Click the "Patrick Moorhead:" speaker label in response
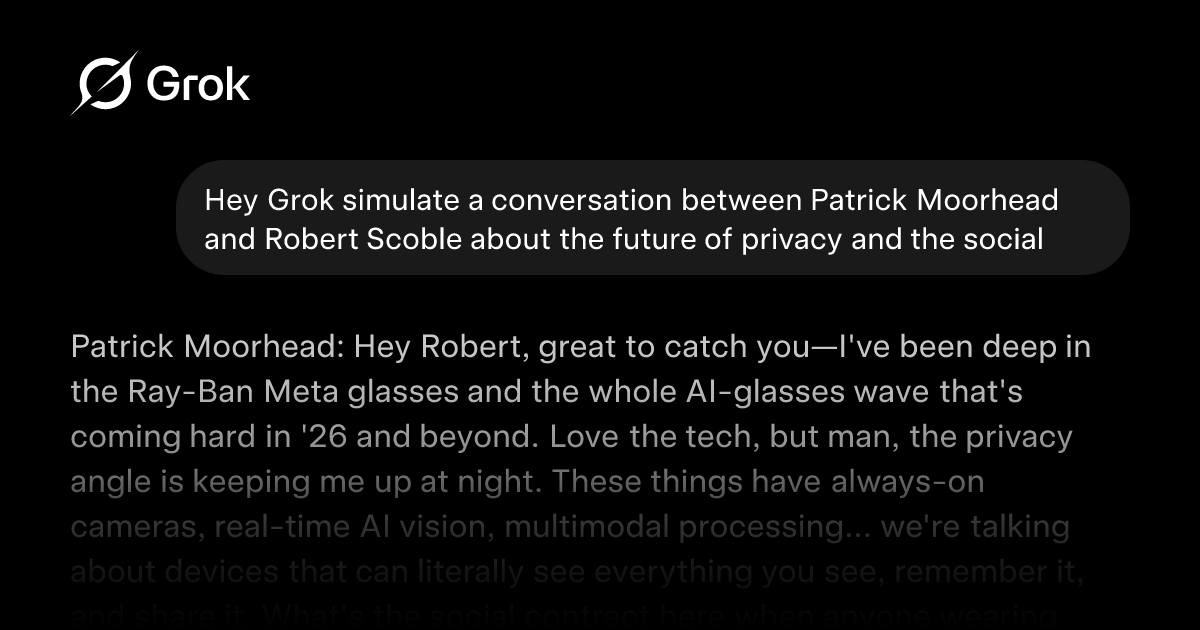Image resolution: width=1200 pixels, height=630 pixels. tap(208, 349)
